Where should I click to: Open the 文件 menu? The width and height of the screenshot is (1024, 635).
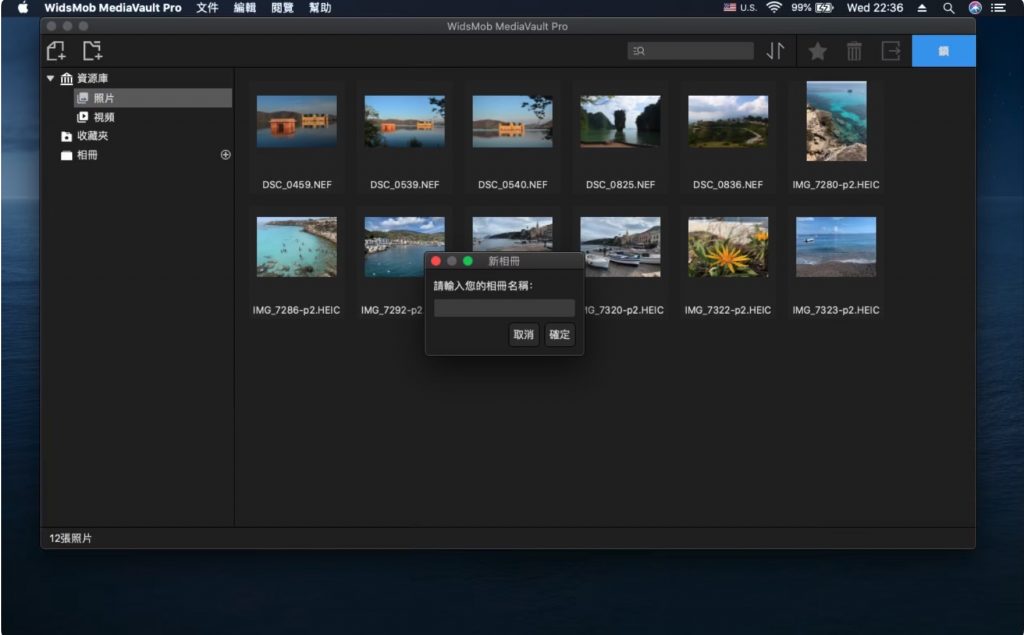[206, 8]
